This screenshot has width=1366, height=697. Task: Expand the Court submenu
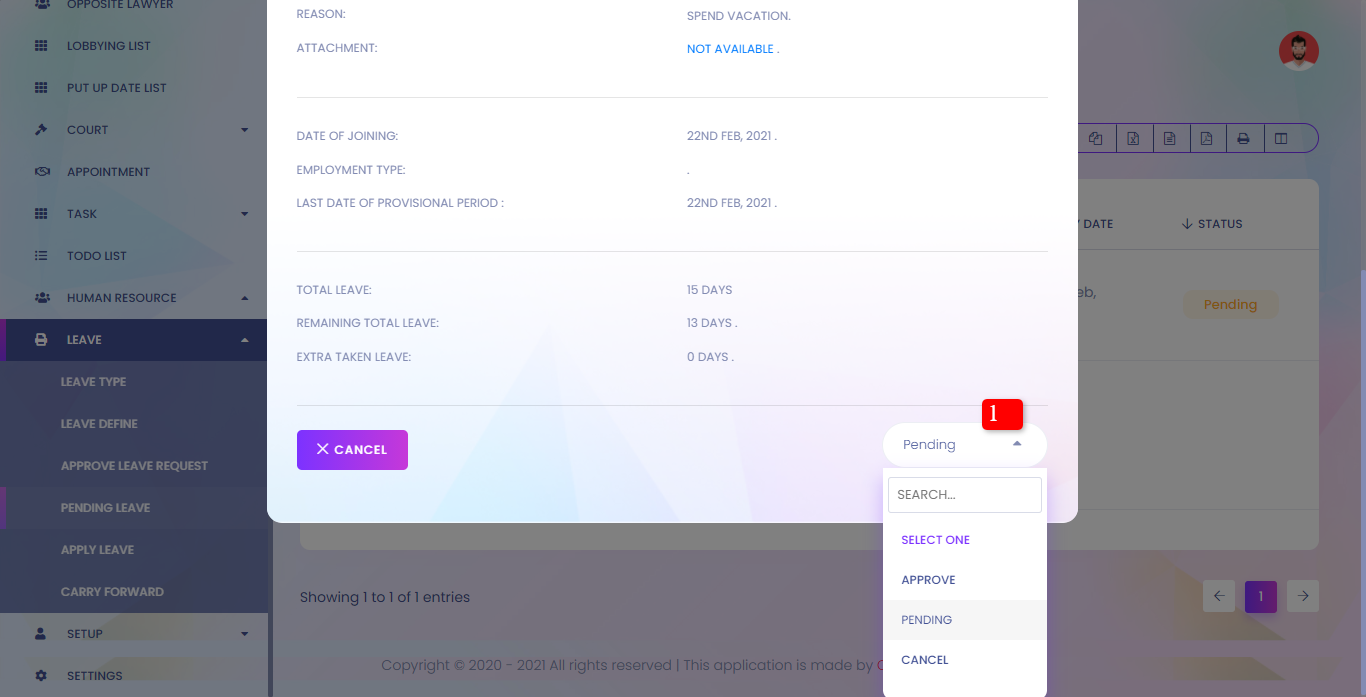244,130
